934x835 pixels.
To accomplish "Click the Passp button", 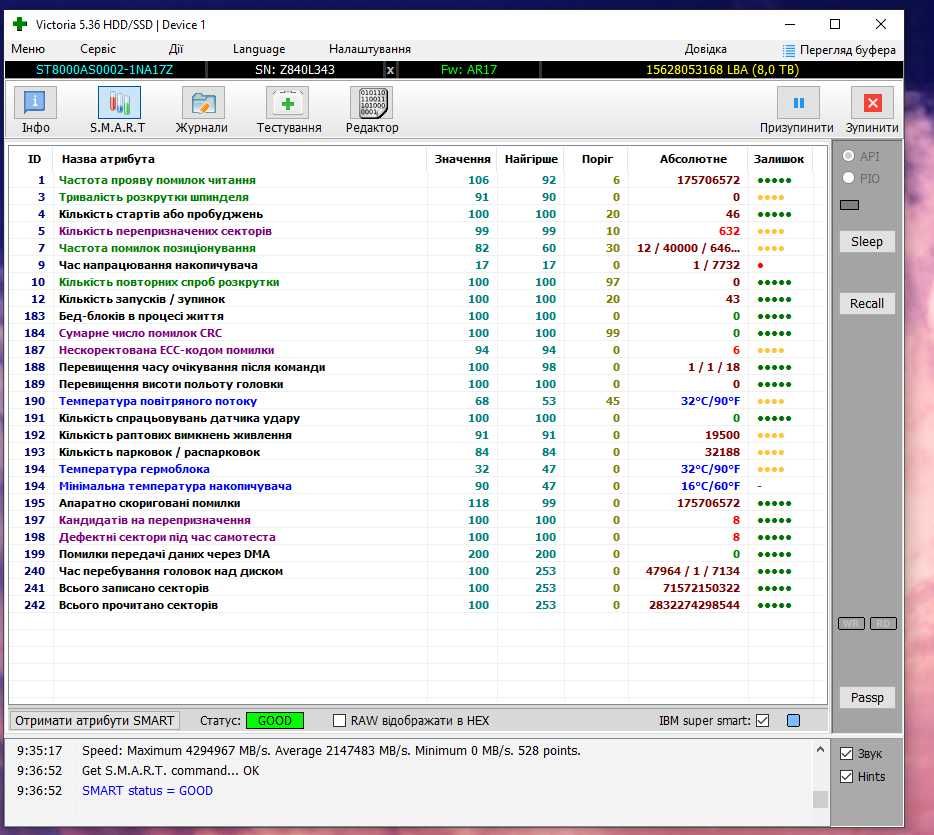I will click(x=867, y=697).
